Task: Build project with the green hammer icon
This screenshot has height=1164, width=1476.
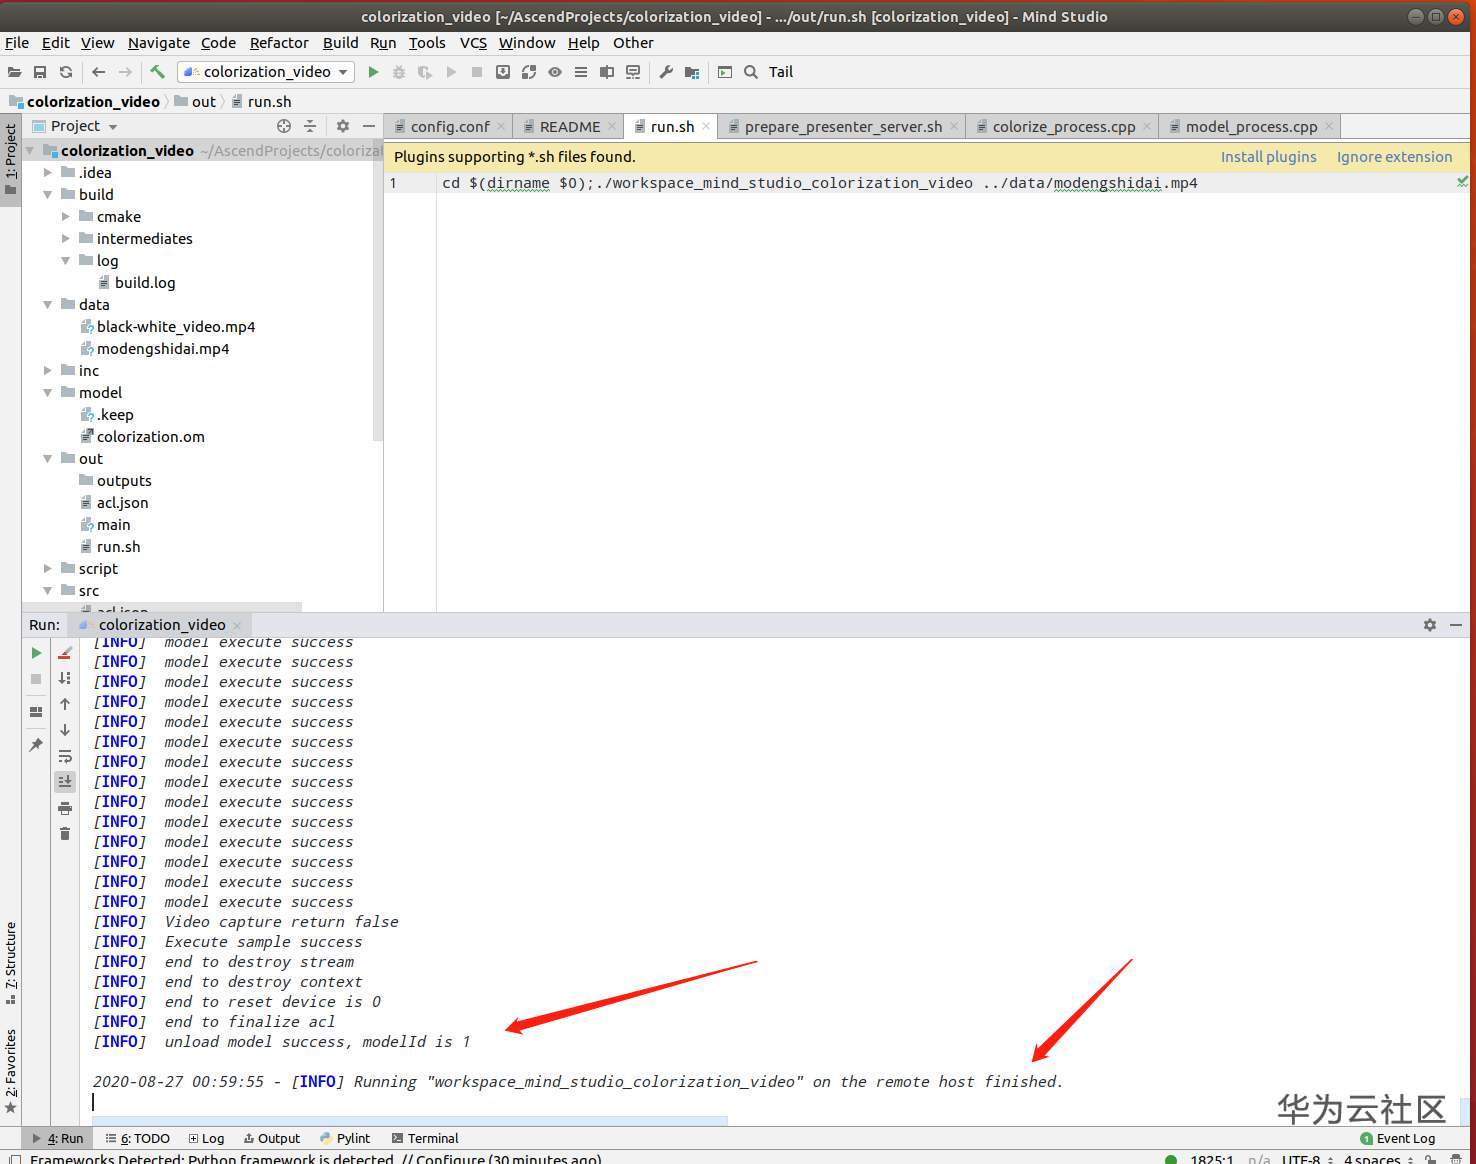Action: (157, 72)
